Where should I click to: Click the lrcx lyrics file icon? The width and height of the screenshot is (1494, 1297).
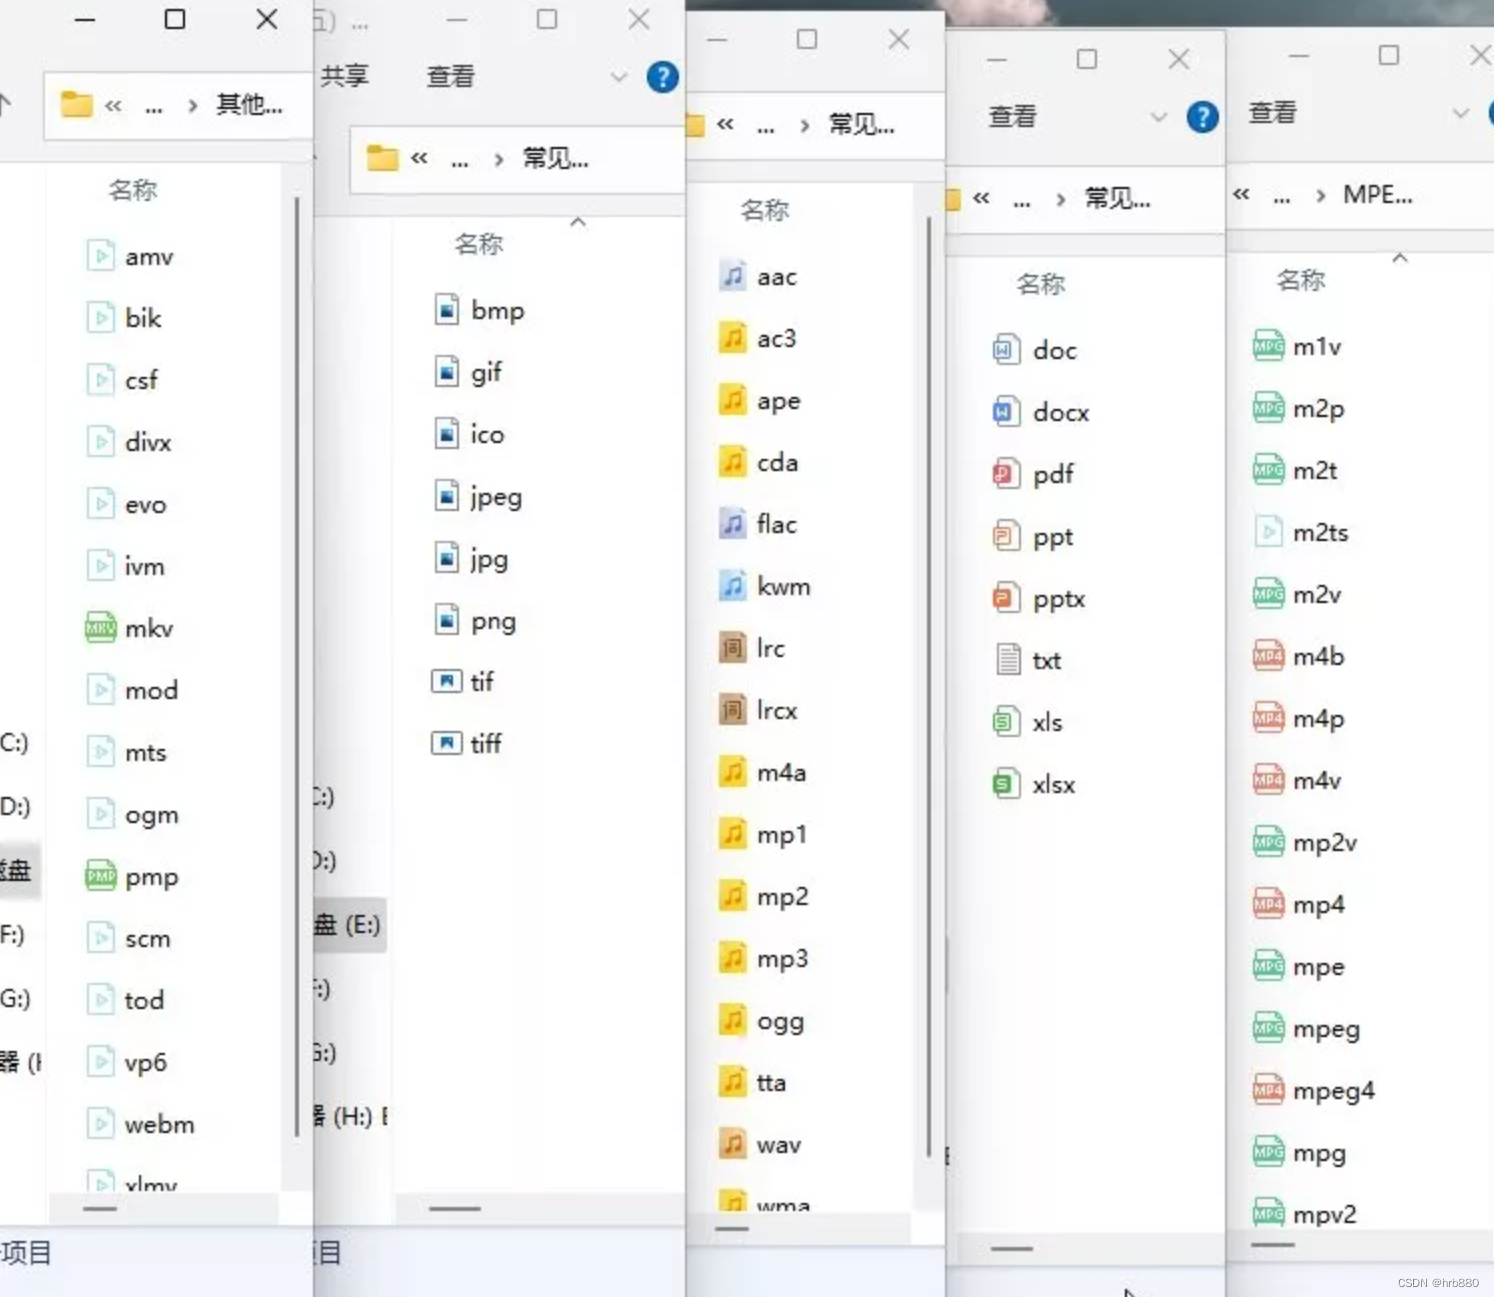(x=733, y=710)
